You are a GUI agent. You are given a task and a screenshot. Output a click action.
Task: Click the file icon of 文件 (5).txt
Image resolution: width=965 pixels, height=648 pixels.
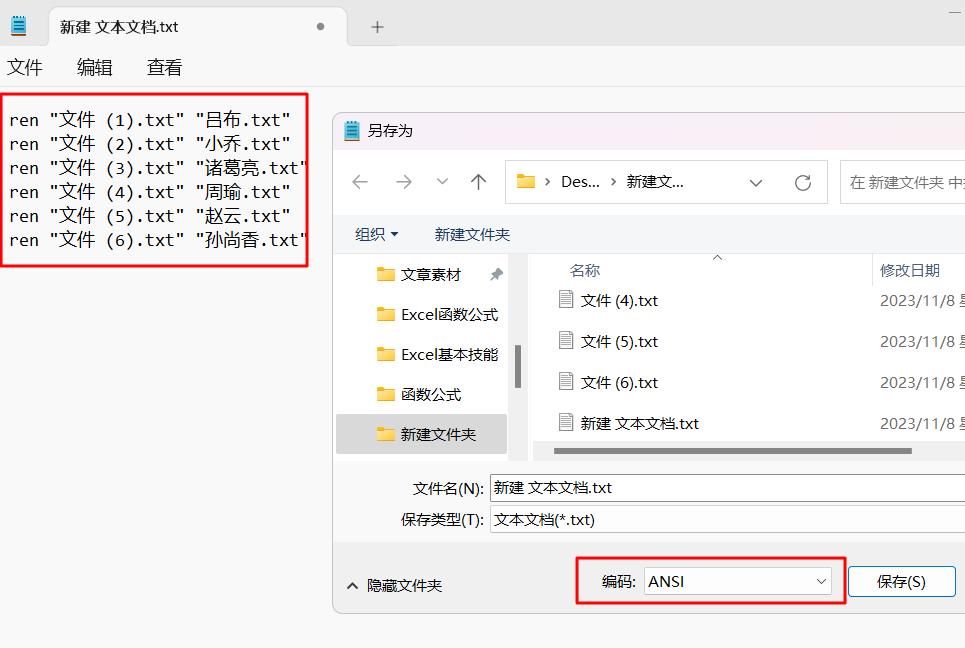(x=566, y=340)
